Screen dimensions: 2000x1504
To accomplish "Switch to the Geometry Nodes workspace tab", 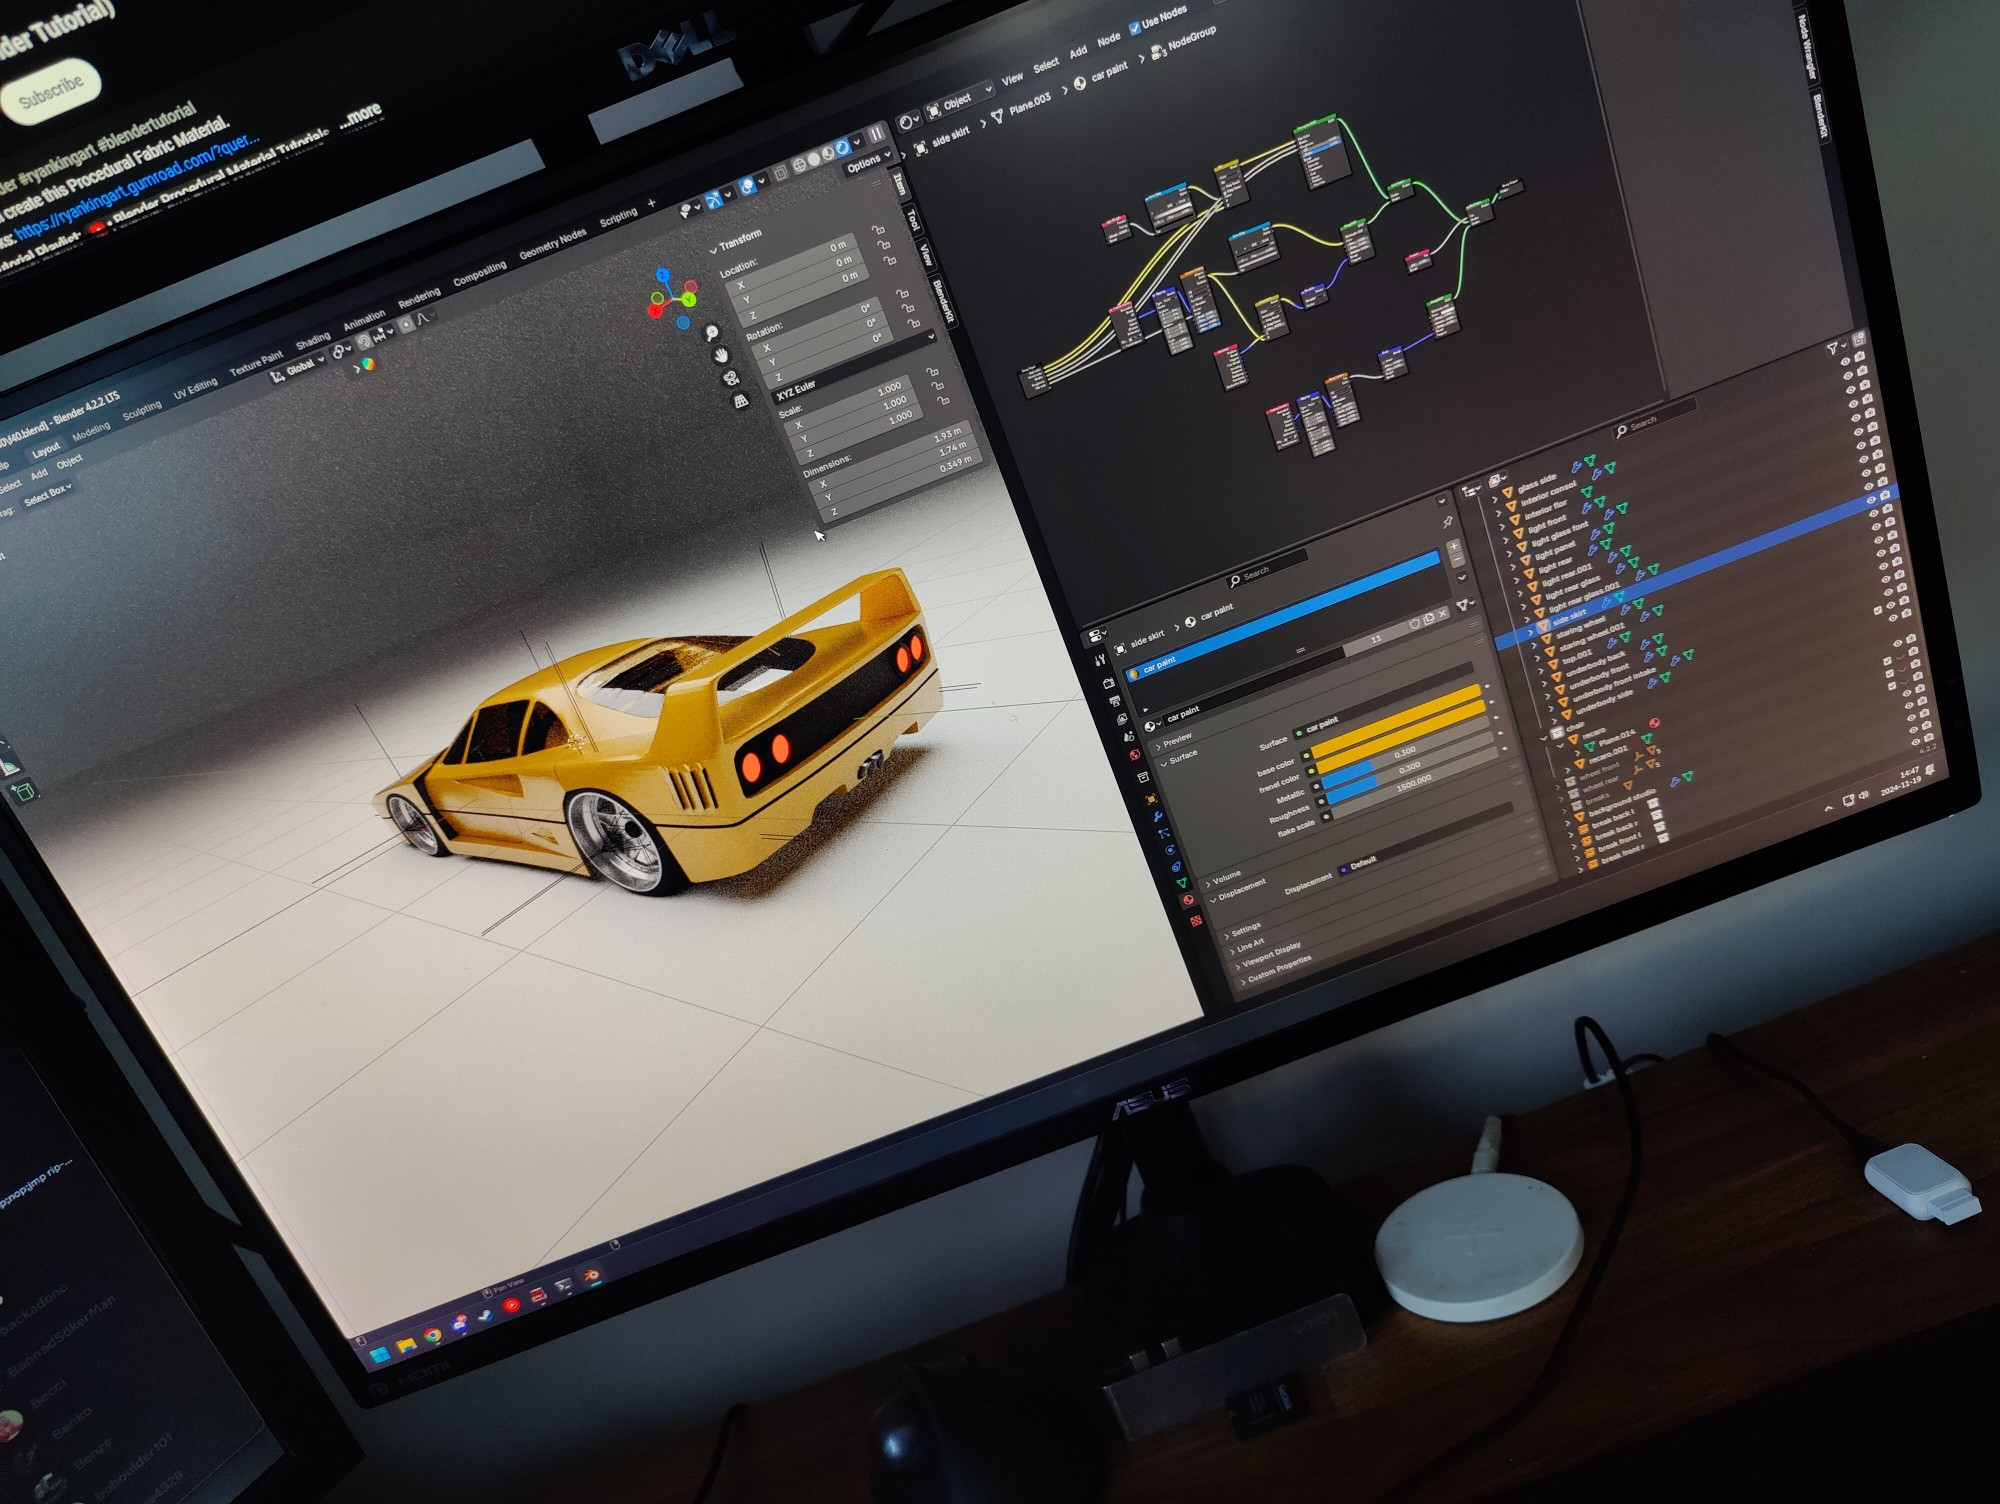I will pos(553,241).
